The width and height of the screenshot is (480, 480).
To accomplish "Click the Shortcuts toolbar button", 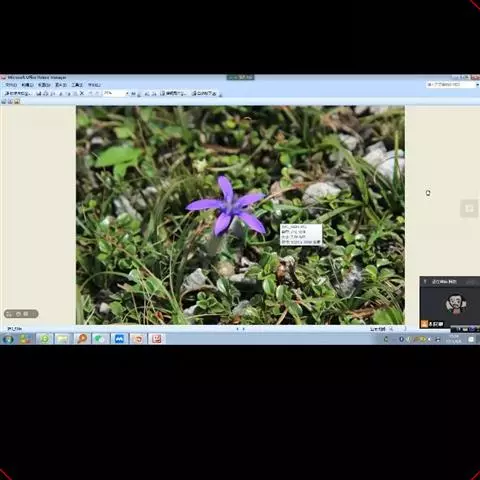I will coord(17,94).
